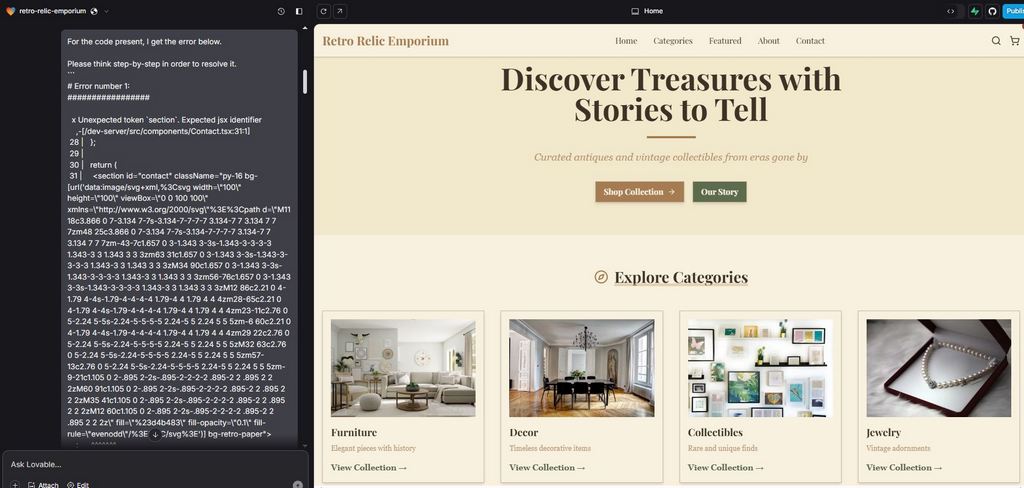Click 'Rare and unique finds' description
This screenshot has width=1024, height=488.
pyautogui.click(x=723, y=448)
